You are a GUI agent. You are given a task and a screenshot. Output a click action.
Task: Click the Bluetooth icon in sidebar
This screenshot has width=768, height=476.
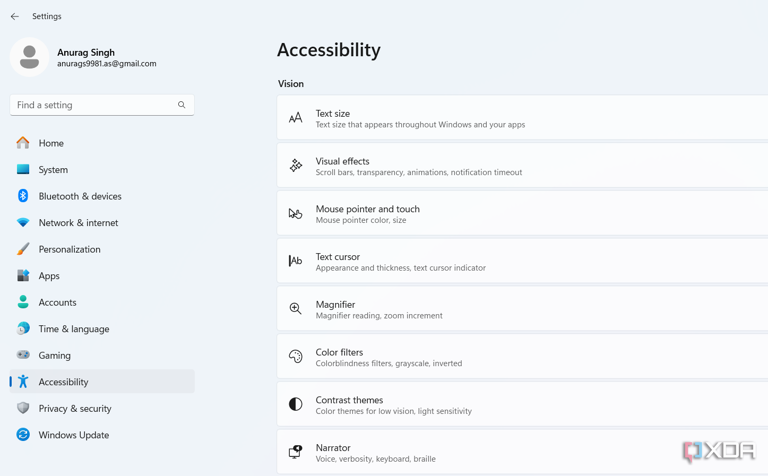coord(23,196)
